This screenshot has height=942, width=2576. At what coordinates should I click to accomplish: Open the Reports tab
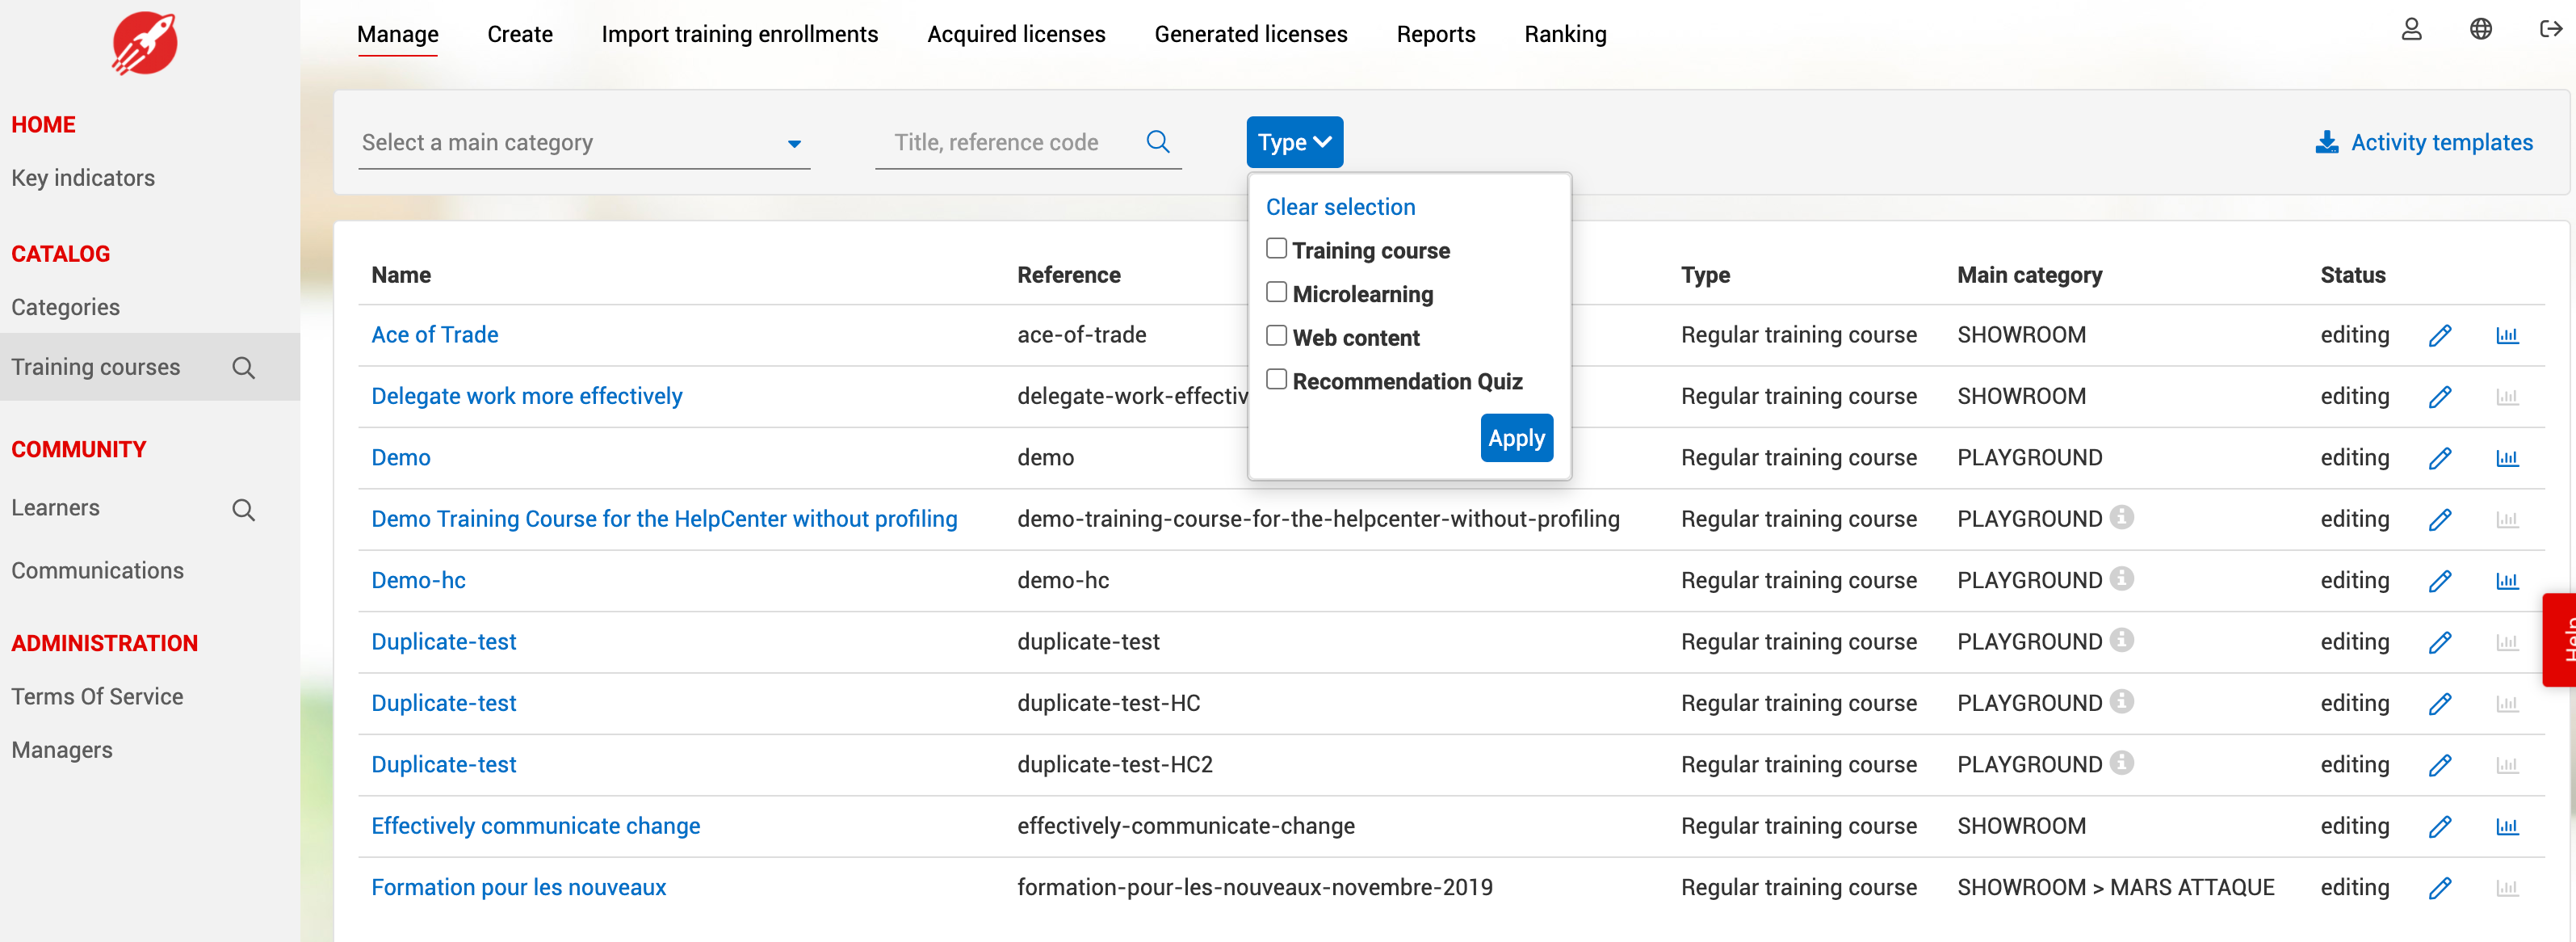pos(1435,34)
